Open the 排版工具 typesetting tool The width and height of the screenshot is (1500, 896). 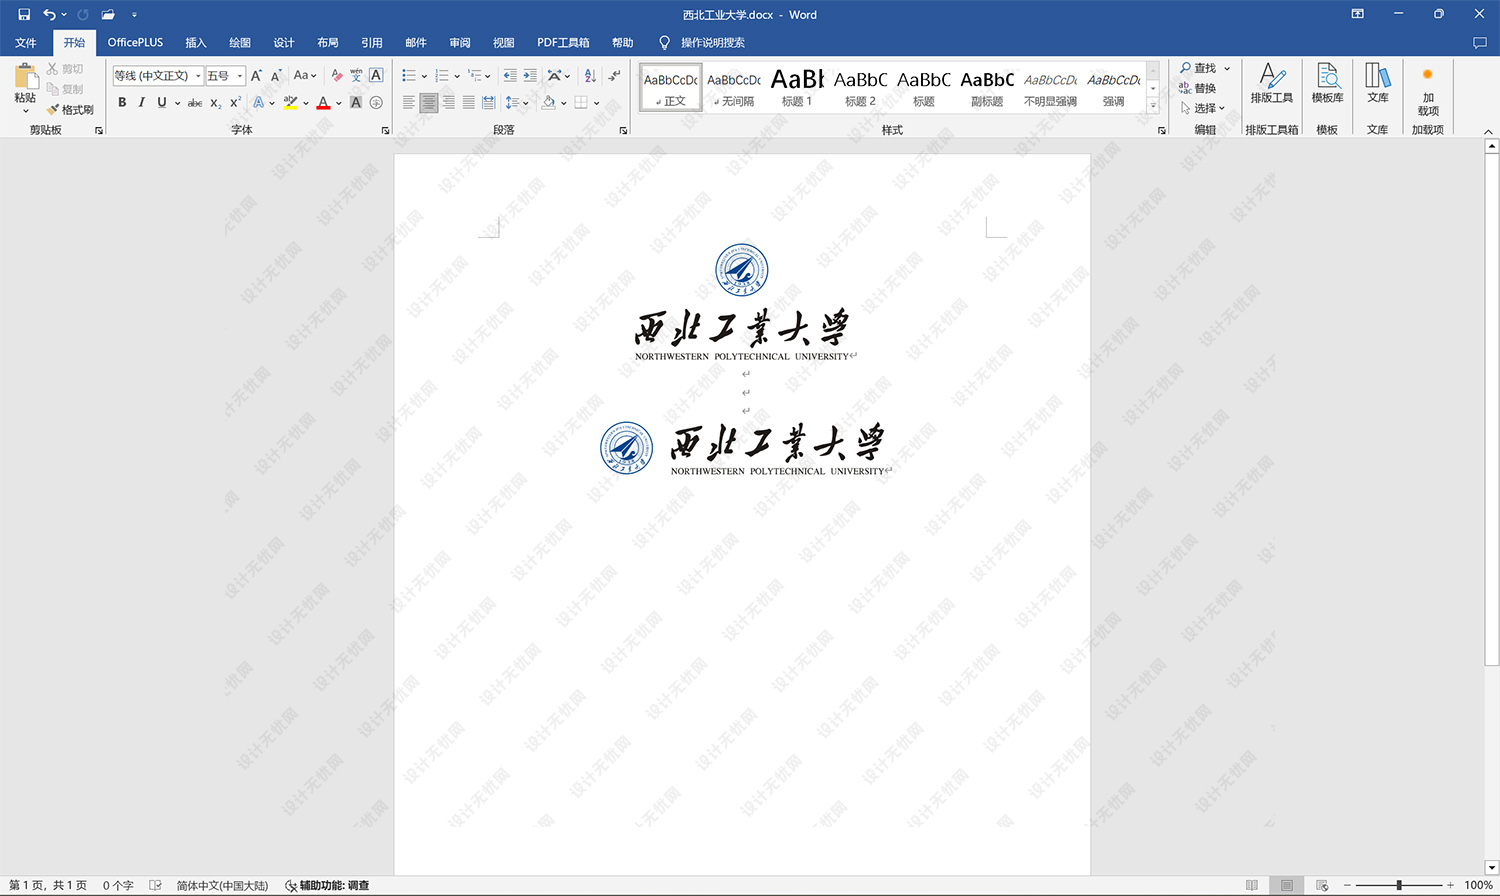1272,83
